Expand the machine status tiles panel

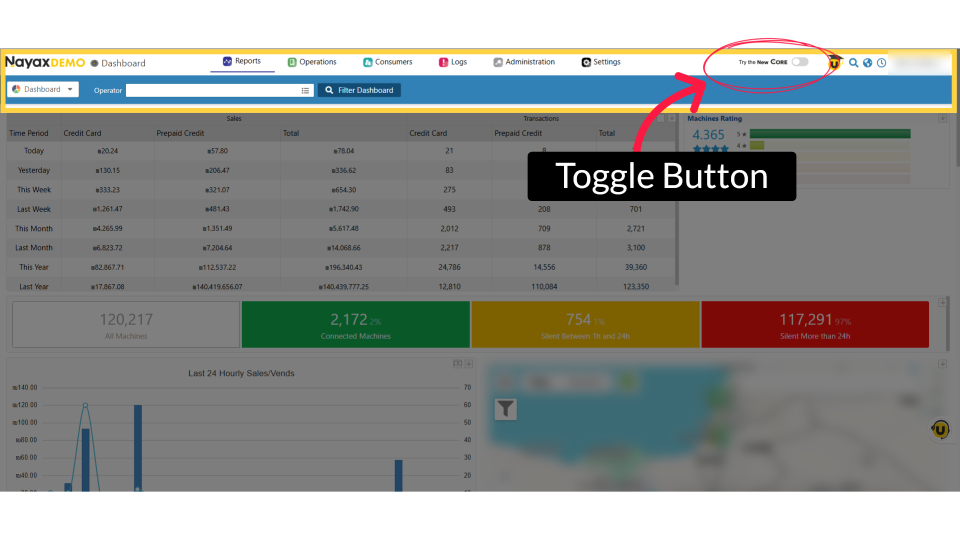(x=942, y=302)
